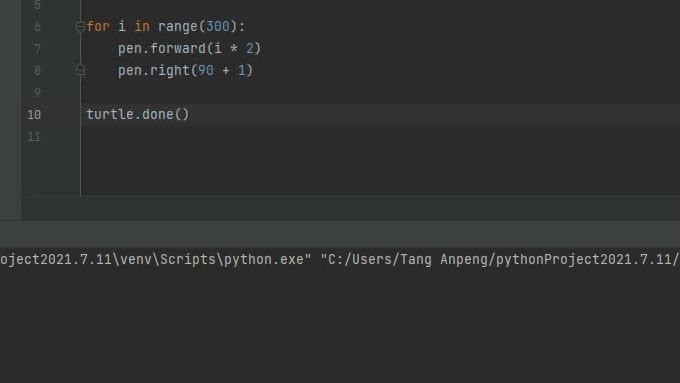Click gutter line number 11

(34, 137)
